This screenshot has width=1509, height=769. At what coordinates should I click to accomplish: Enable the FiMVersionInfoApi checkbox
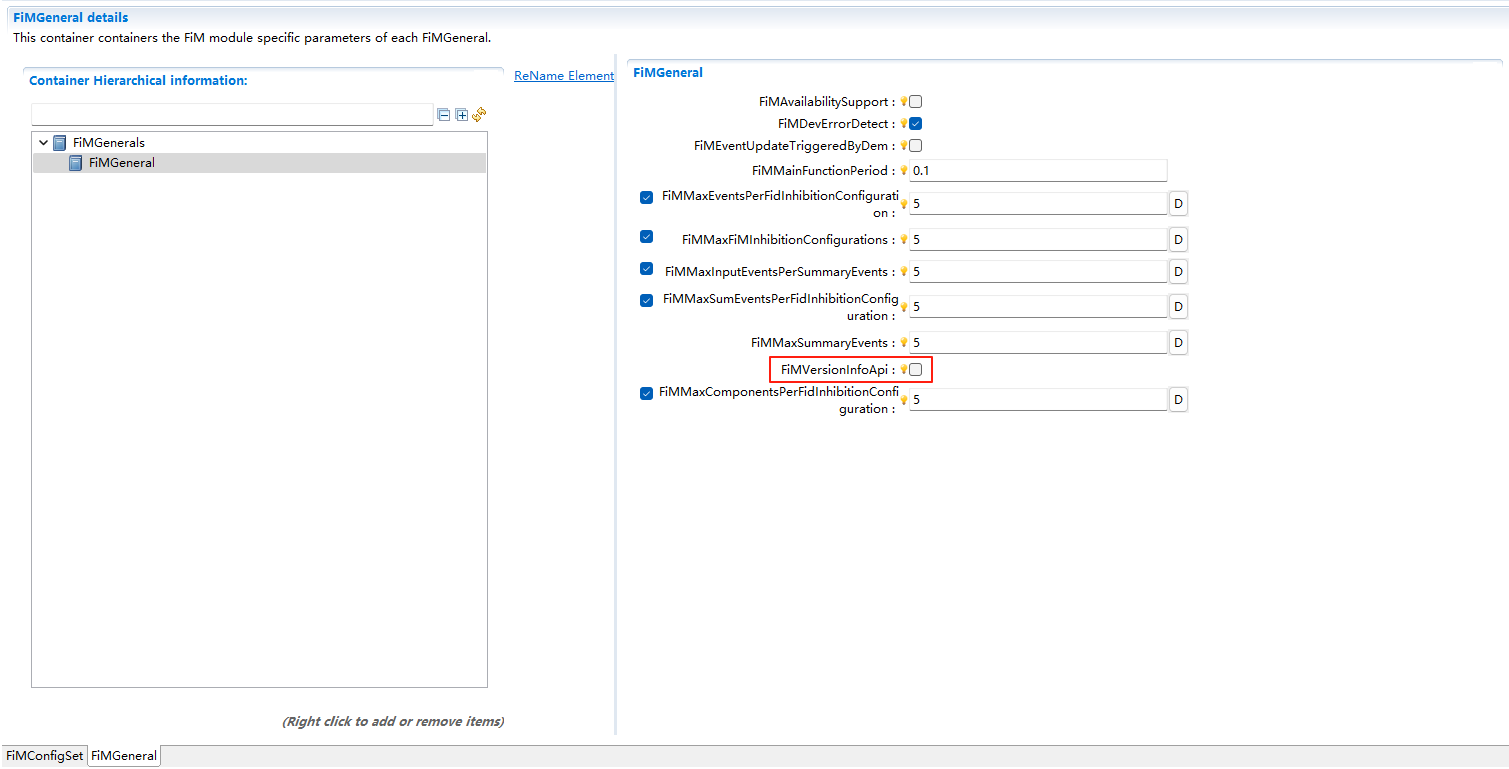(915, 369)
